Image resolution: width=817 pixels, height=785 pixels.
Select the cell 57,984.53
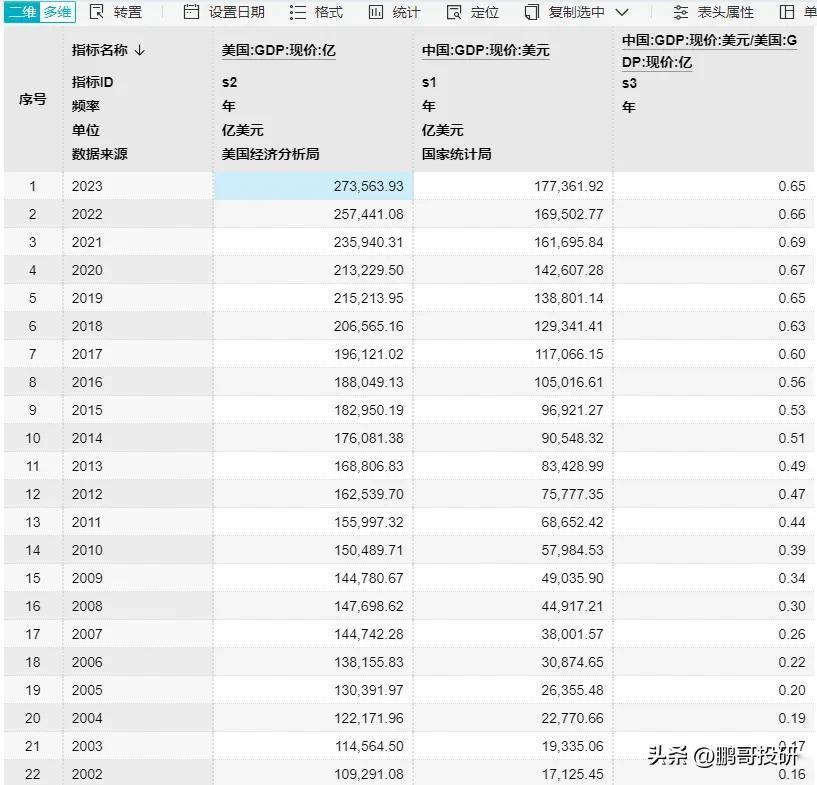(513, 550)
